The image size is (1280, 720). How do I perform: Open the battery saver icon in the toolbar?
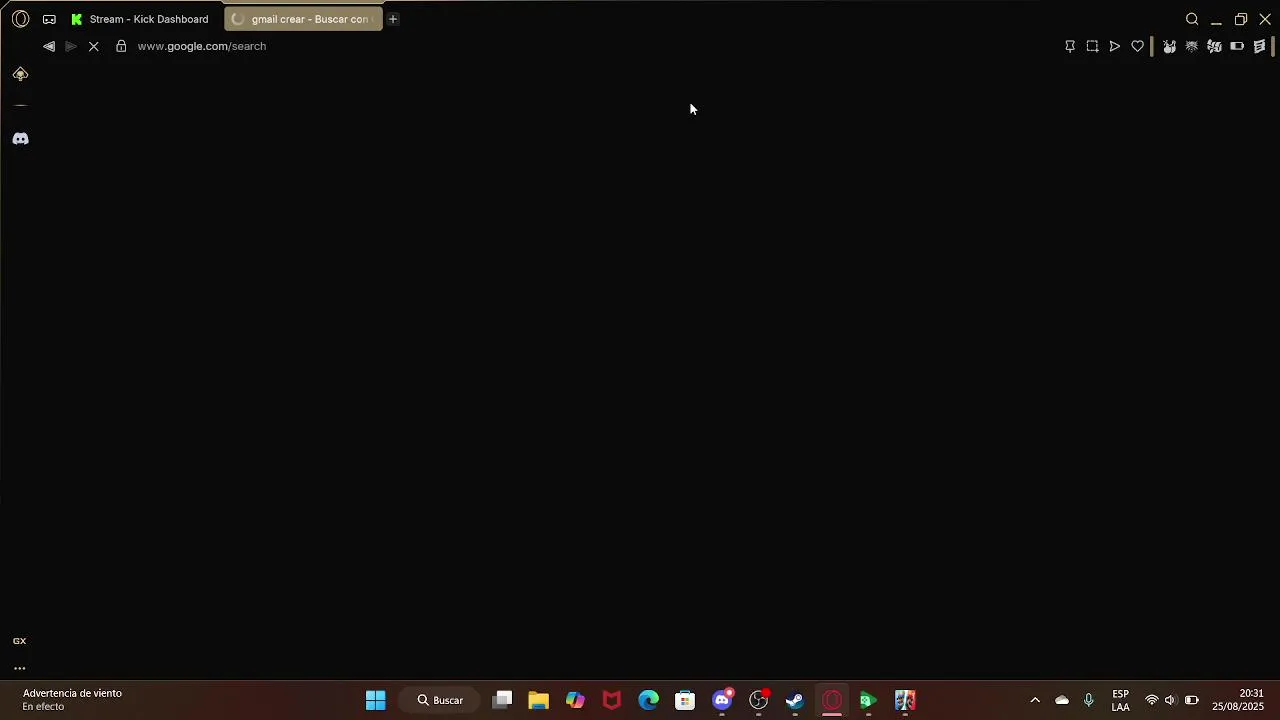click(1237, 46)
